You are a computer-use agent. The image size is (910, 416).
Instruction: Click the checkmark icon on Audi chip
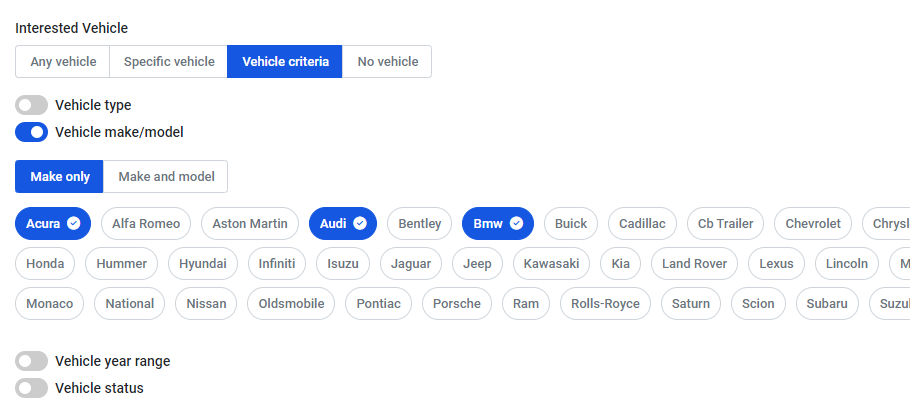pos(360,223)
